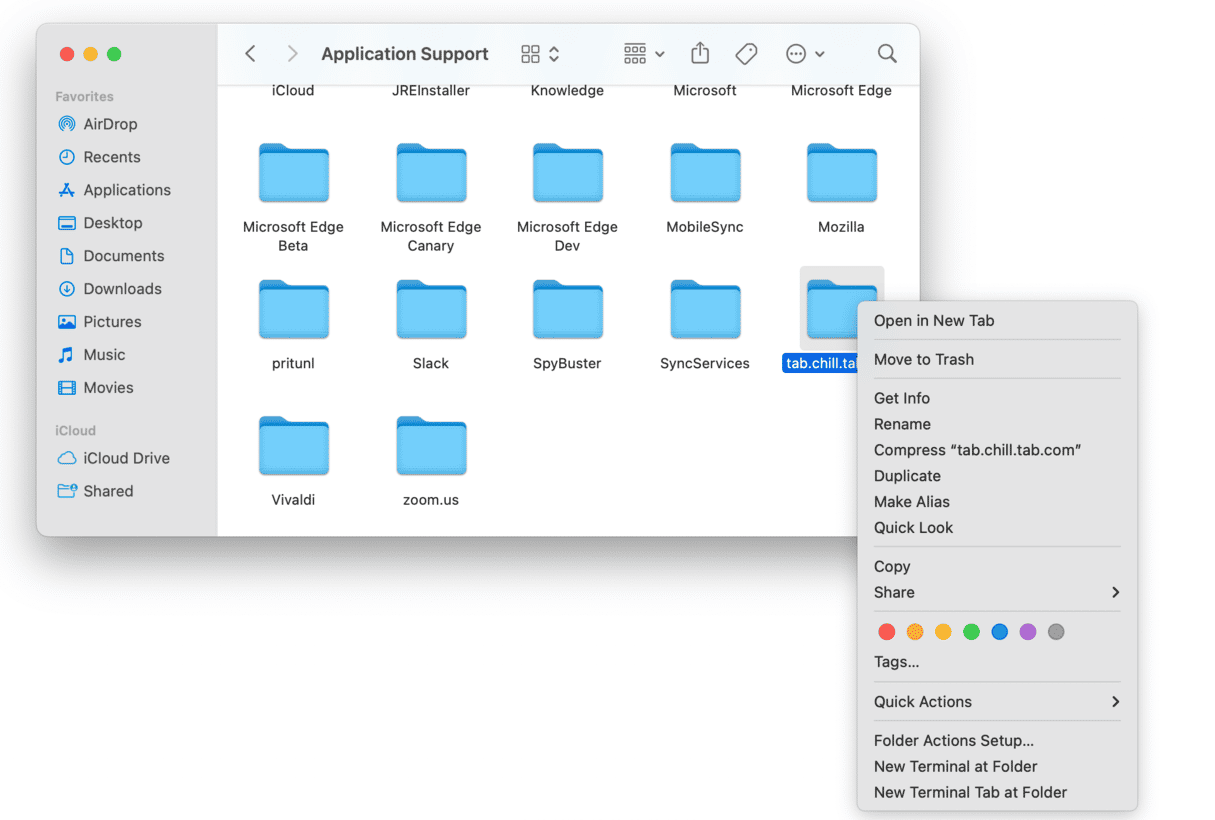Apply the gray tag color
Image resolution: width=1215 pixels, height=820 pixels.
tap(1056, 632)
